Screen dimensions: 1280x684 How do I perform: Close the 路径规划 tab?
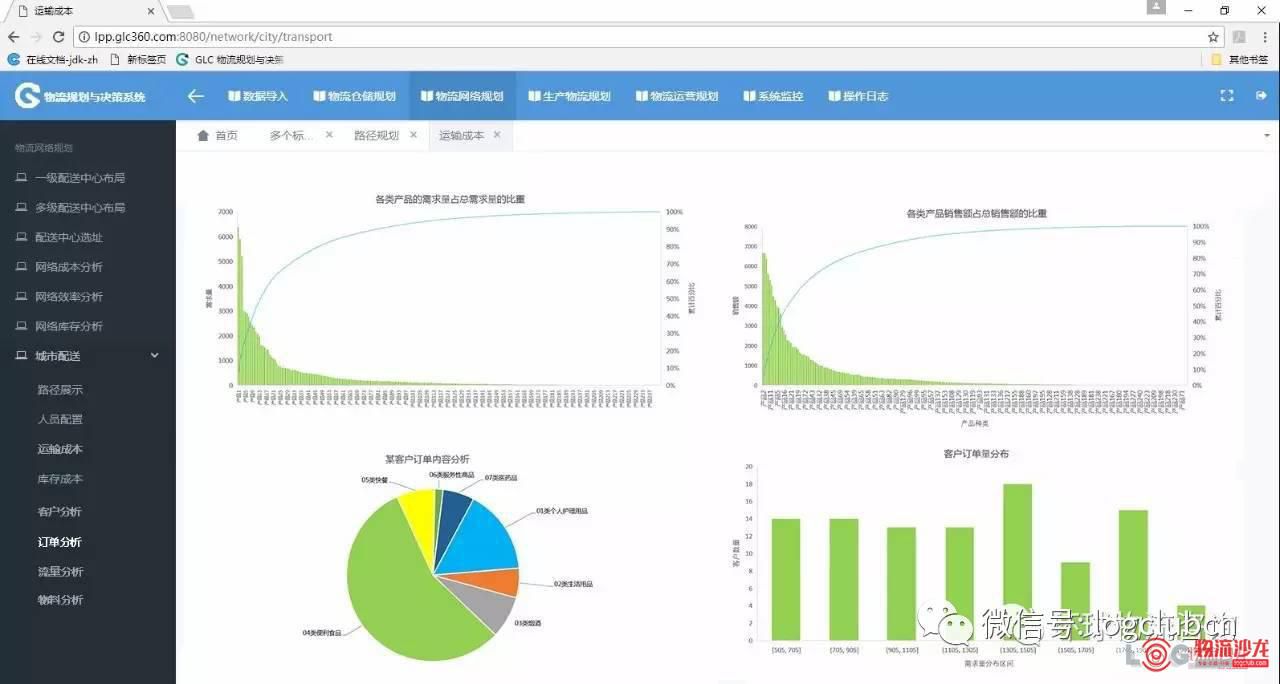pyautogui.click(x=413, y=134)
